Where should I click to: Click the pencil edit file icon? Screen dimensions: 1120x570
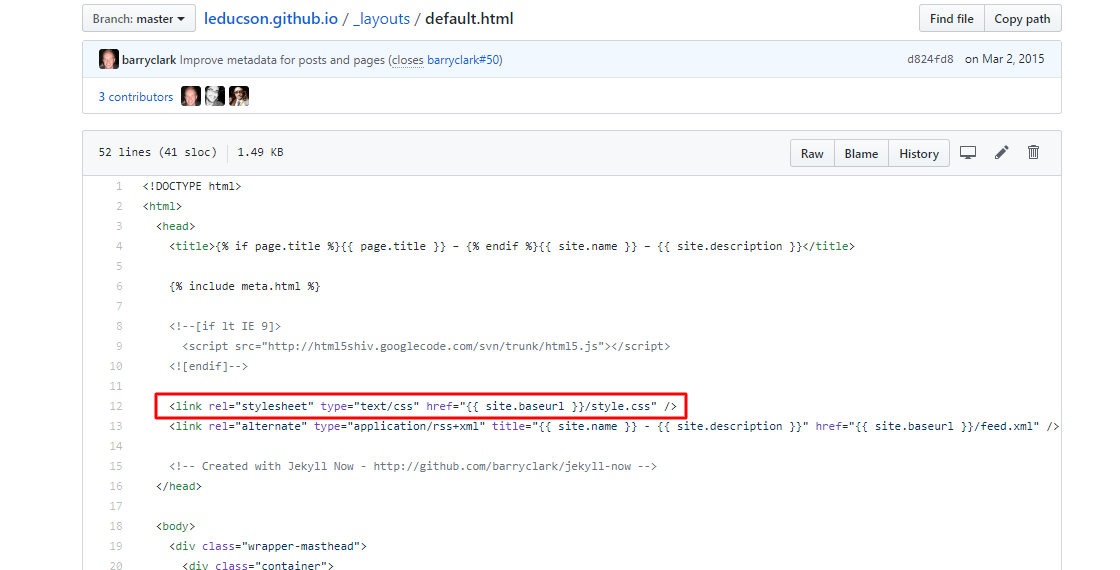click(x=1001, y=153)
